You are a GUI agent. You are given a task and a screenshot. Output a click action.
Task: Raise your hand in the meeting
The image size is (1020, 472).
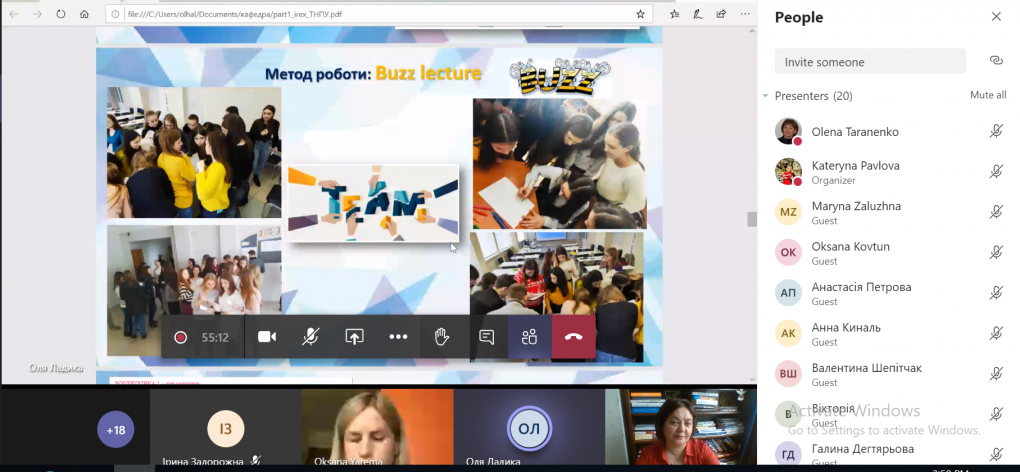(441, 337)
